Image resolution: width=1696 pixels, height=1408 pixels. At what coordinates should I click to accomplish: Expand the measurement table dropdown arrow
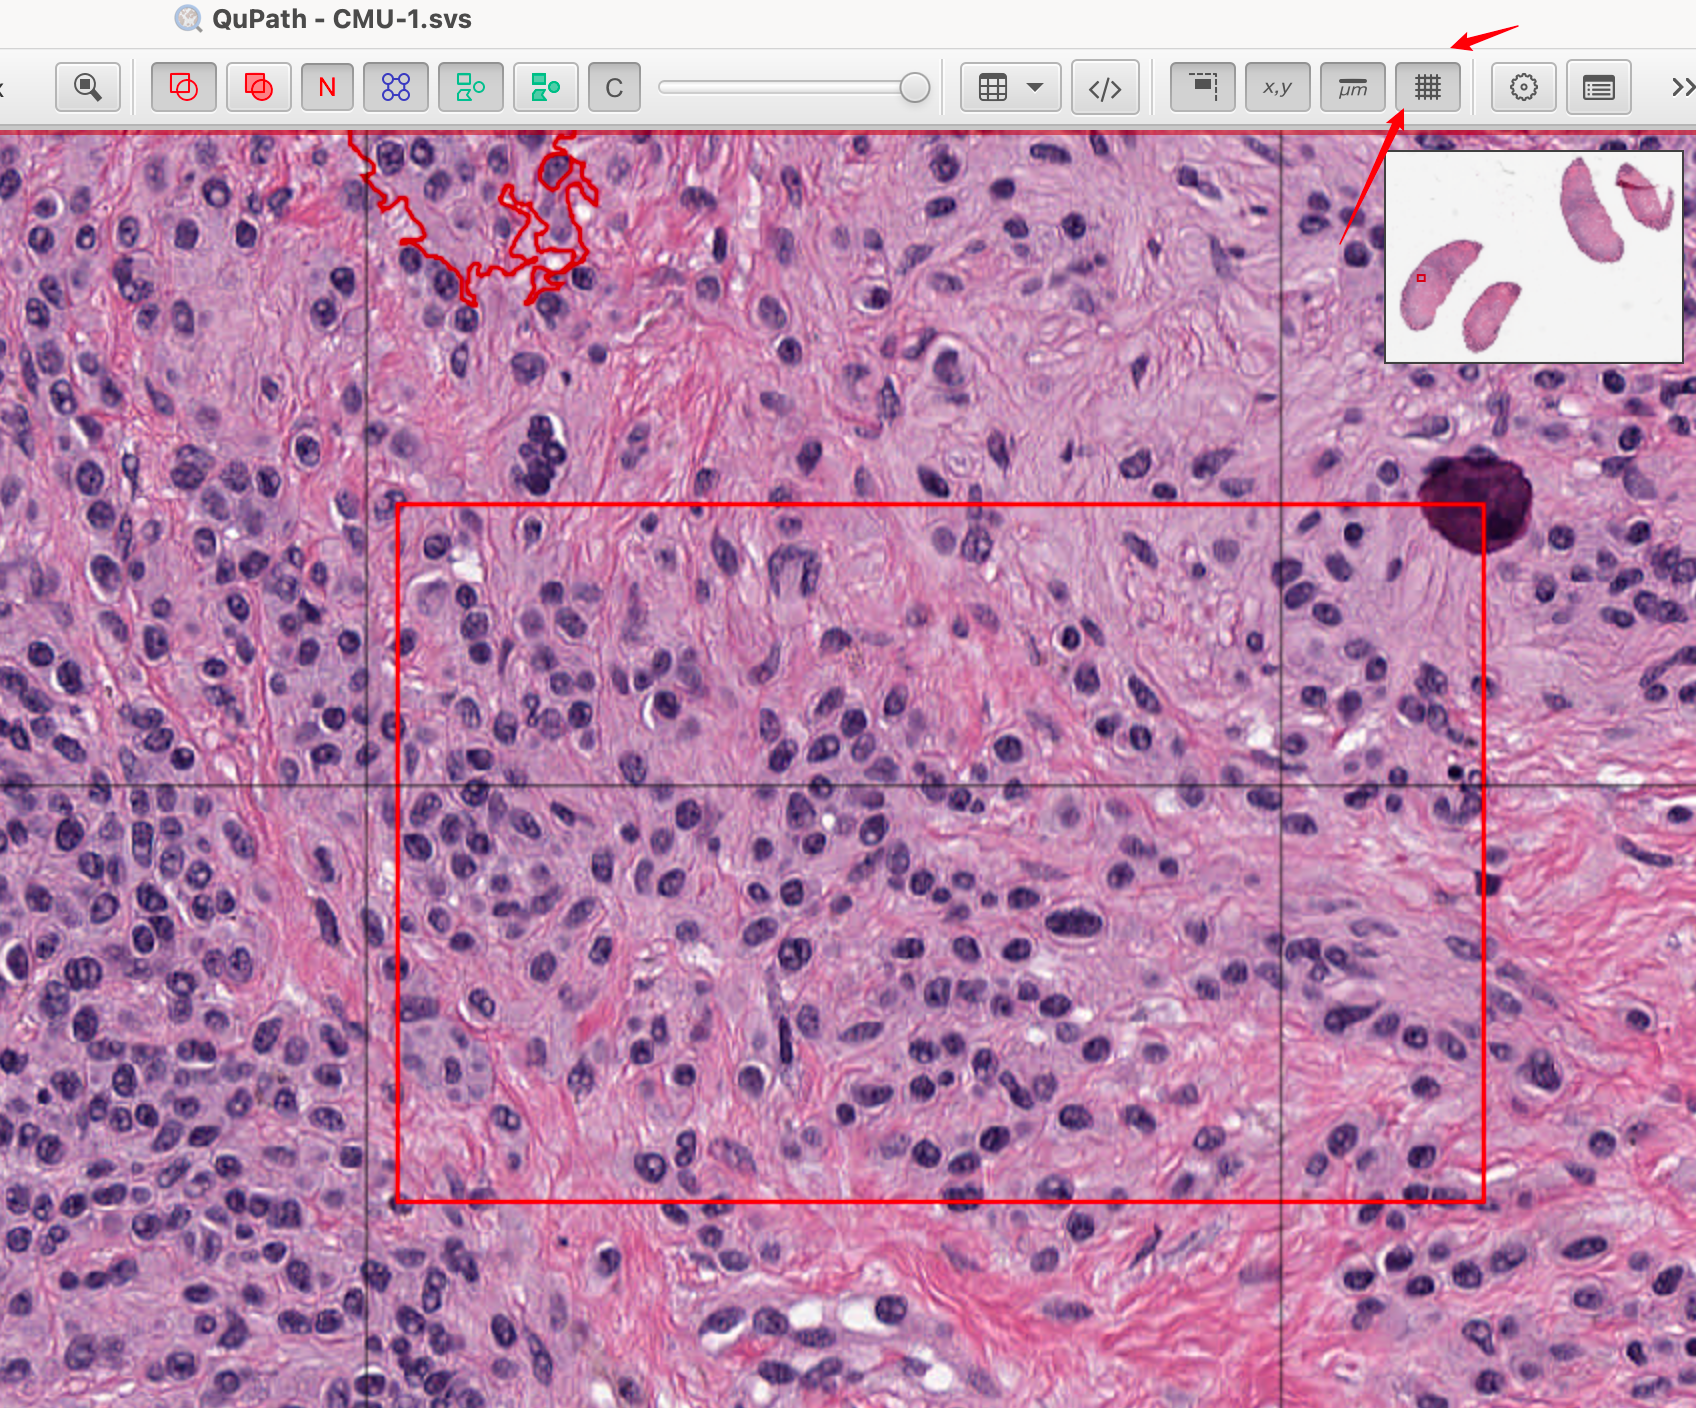(1036, 88)
